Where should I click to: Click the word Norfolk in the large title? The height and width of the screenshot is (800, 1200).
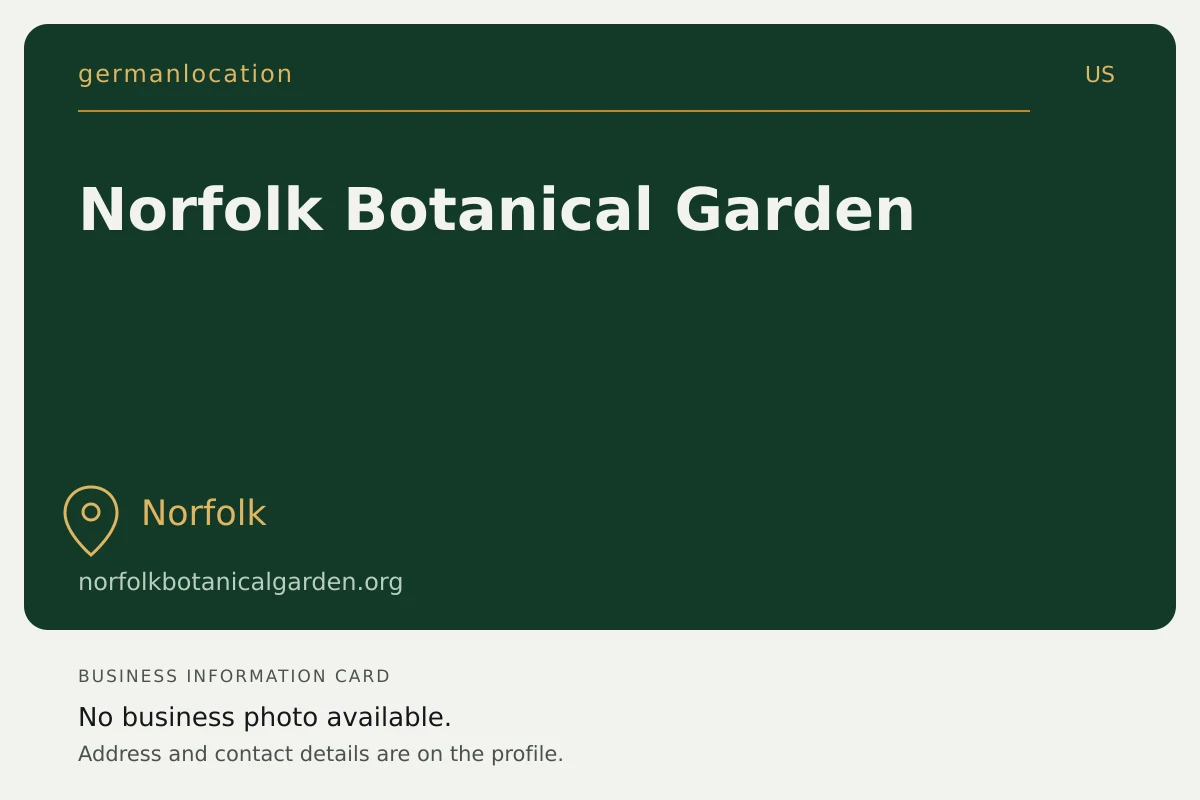pyautogui.click(x=201, y=210)
